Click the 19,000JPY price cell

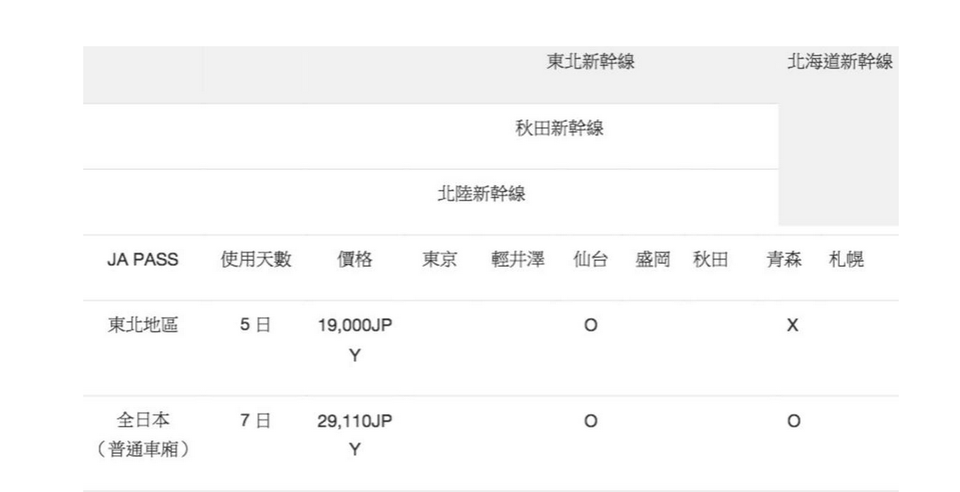pyautogui.click(x=354, y=340)
